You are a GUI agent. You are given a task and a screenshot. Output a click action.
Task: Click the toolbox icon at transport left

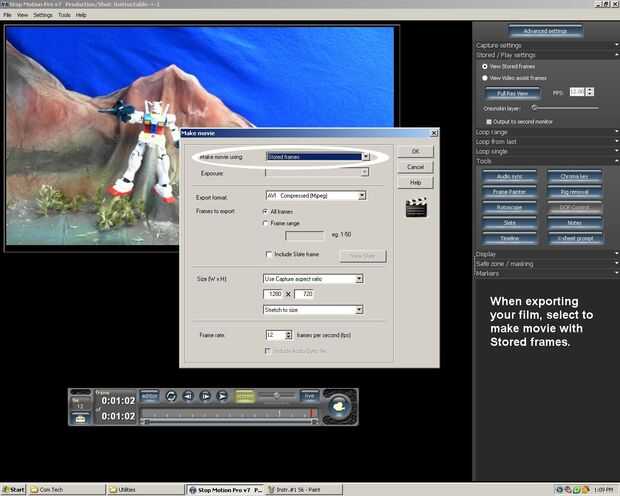pyautogui.click(x=80, y=418)
